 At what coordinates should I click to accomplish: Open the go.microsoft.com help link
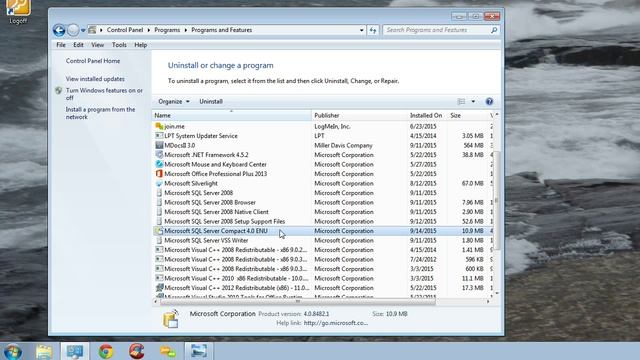click(x=336, y=323)
